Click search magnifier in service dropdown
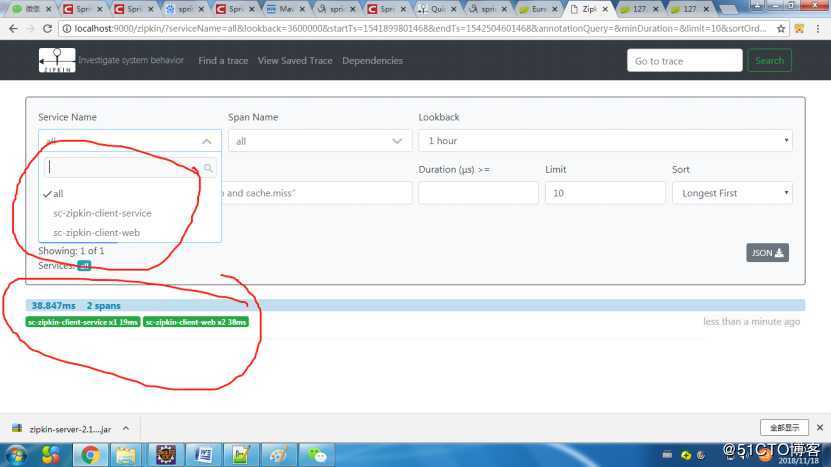The height and width of the screenshot is (467, 831). point(208,168)
